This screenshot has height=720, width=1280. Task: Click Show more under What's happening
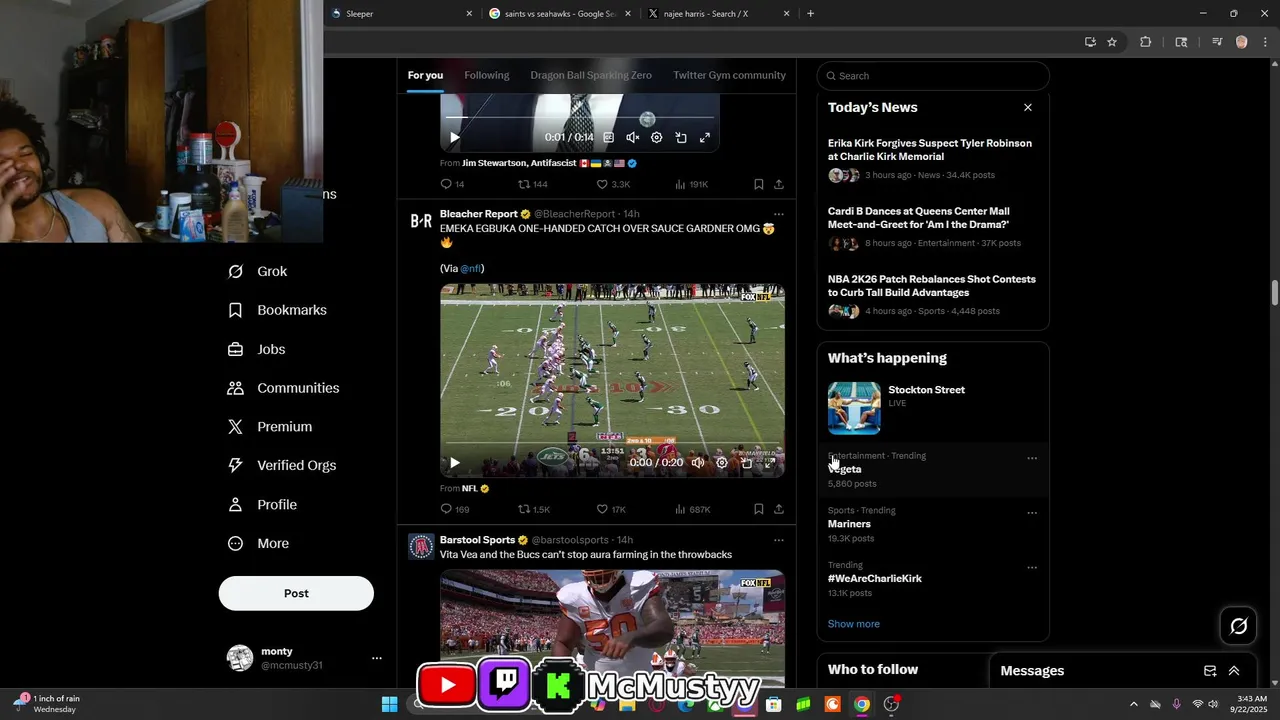(854, 624)
